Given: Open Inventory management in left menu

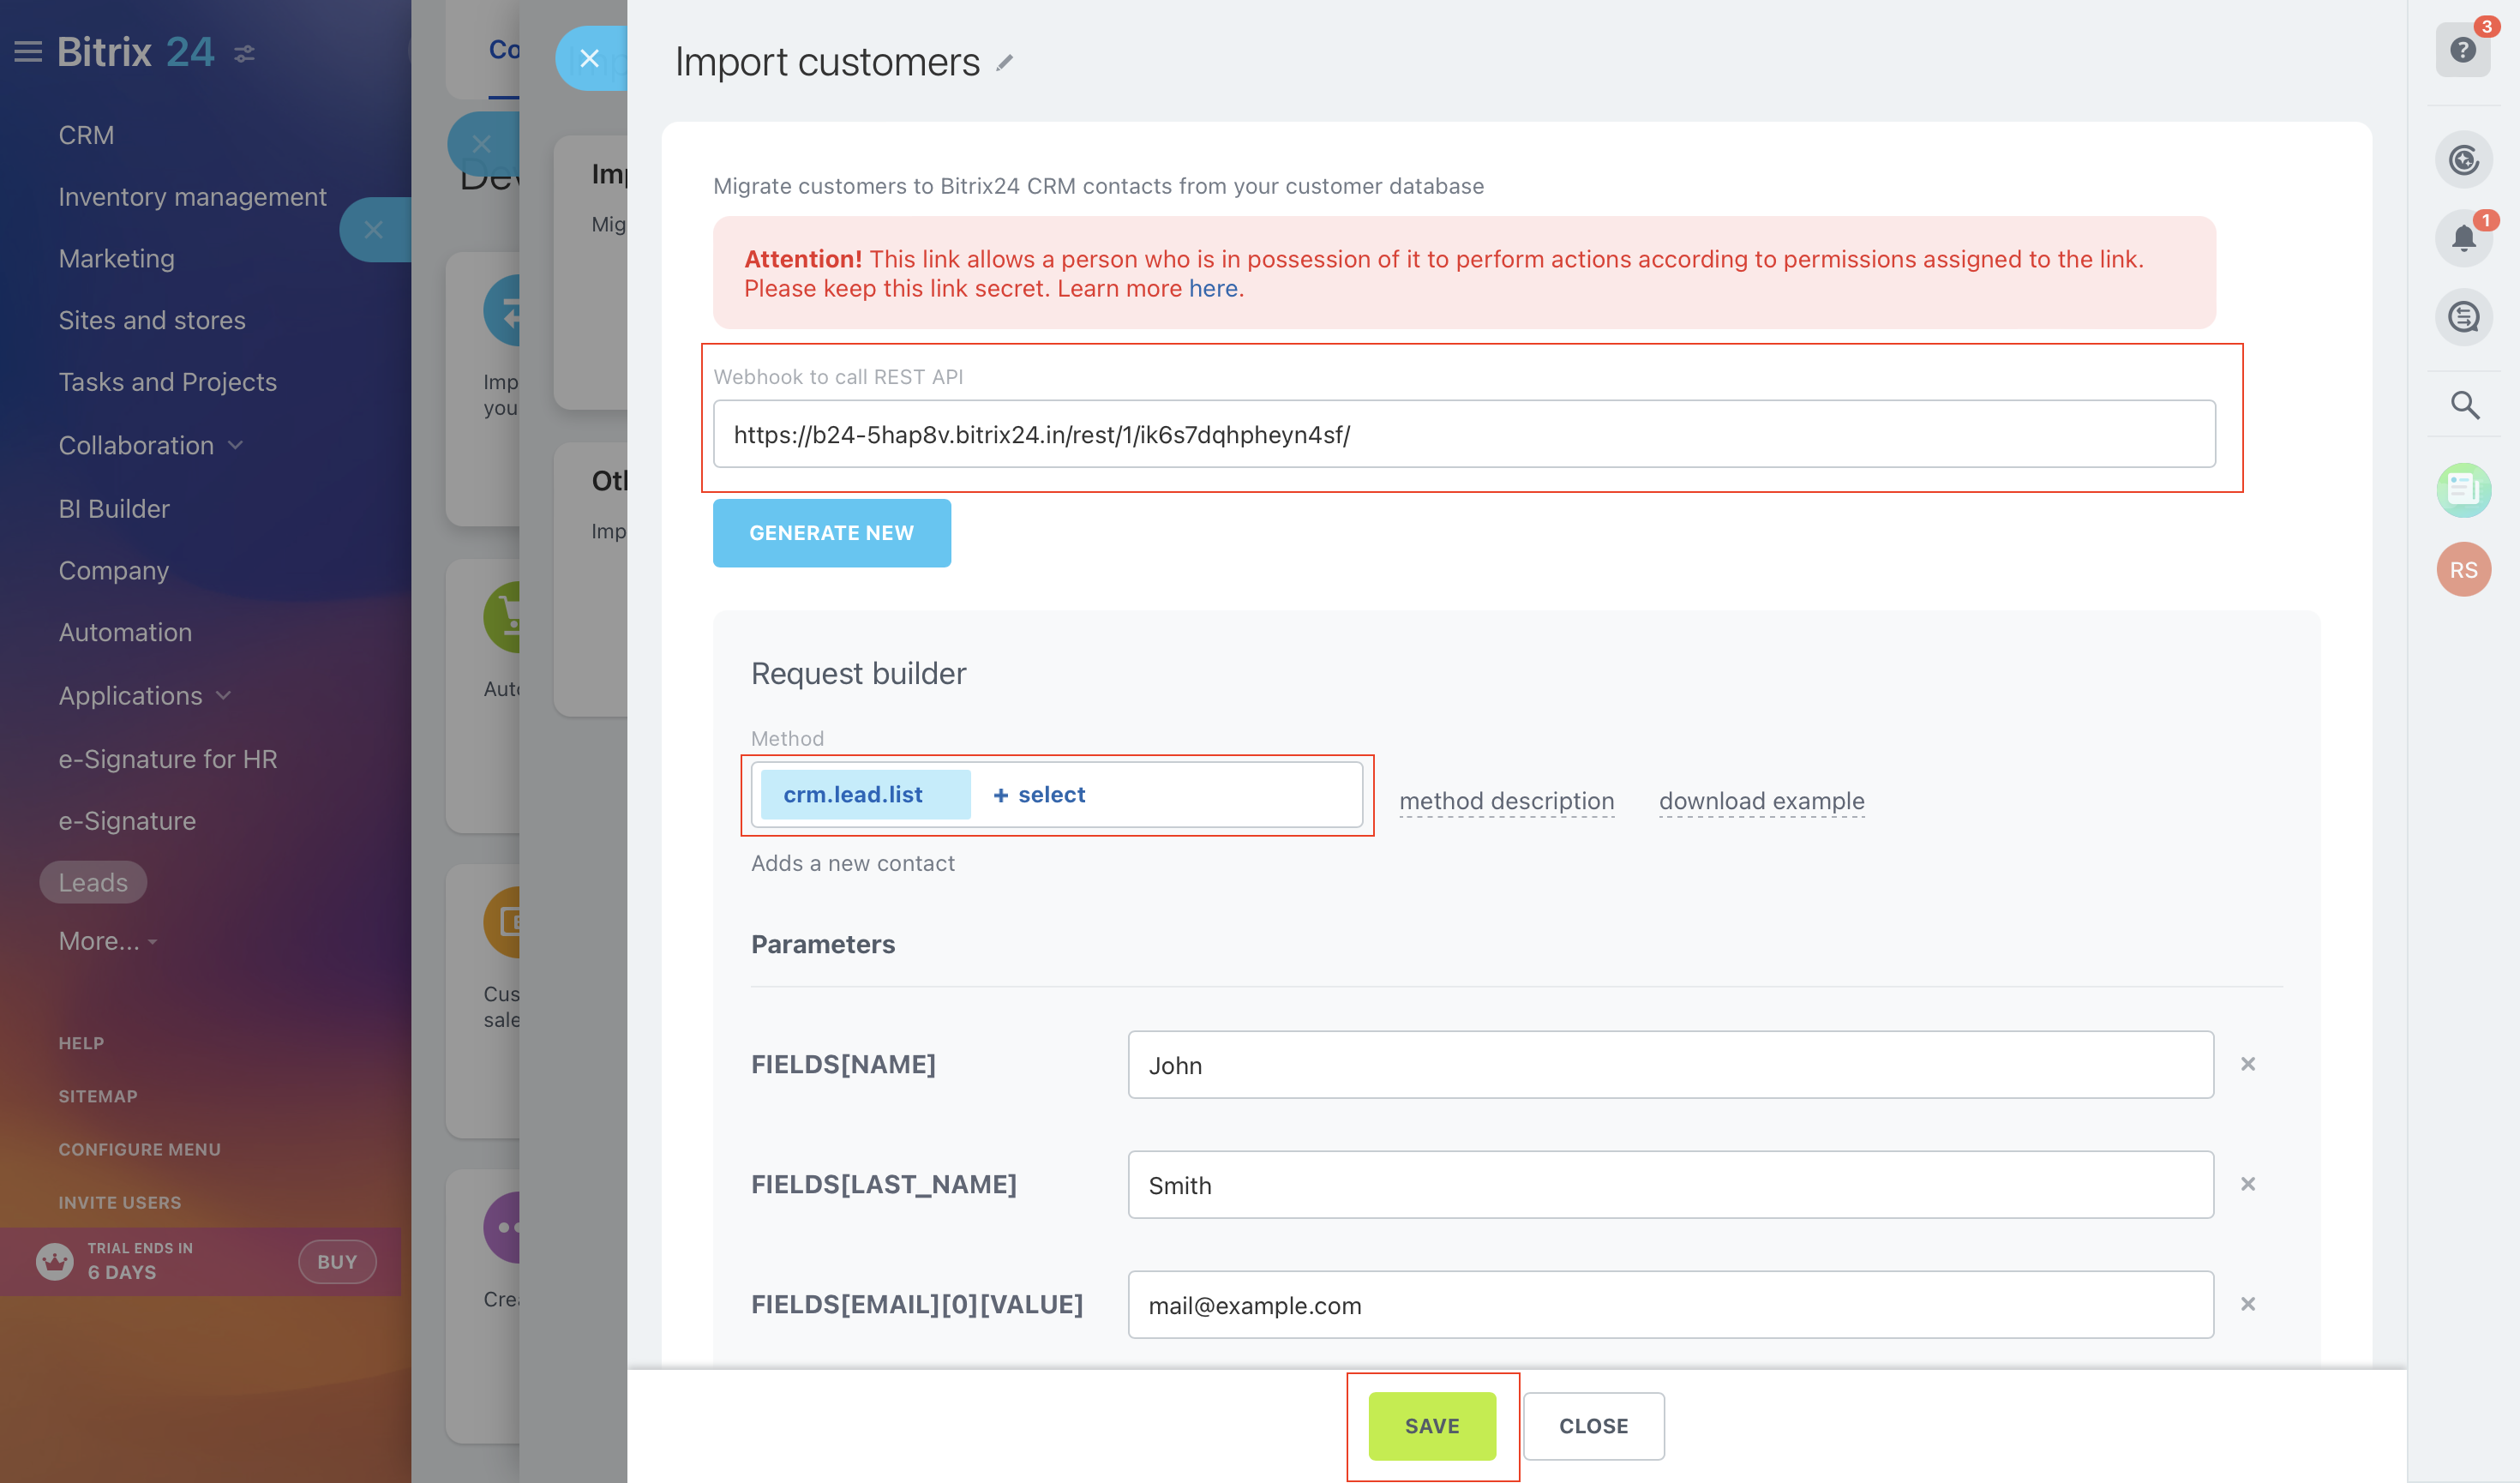Looking at the screenshot, I should pos(192,197).
